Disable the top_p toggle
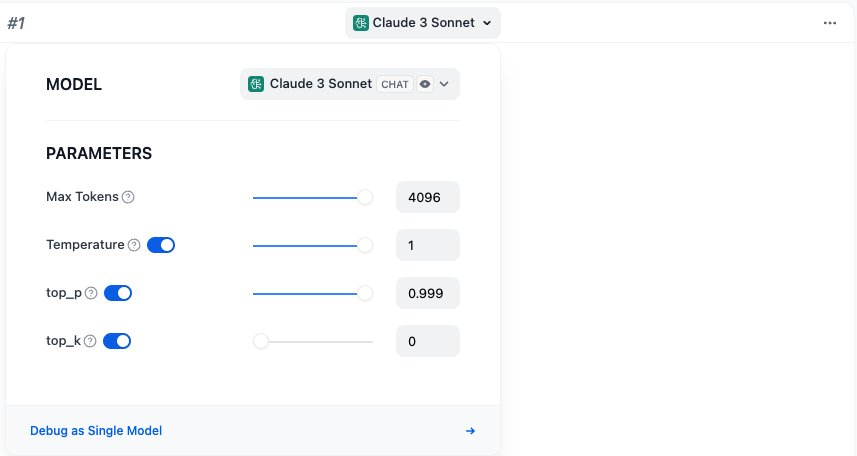 click(118, 293)
